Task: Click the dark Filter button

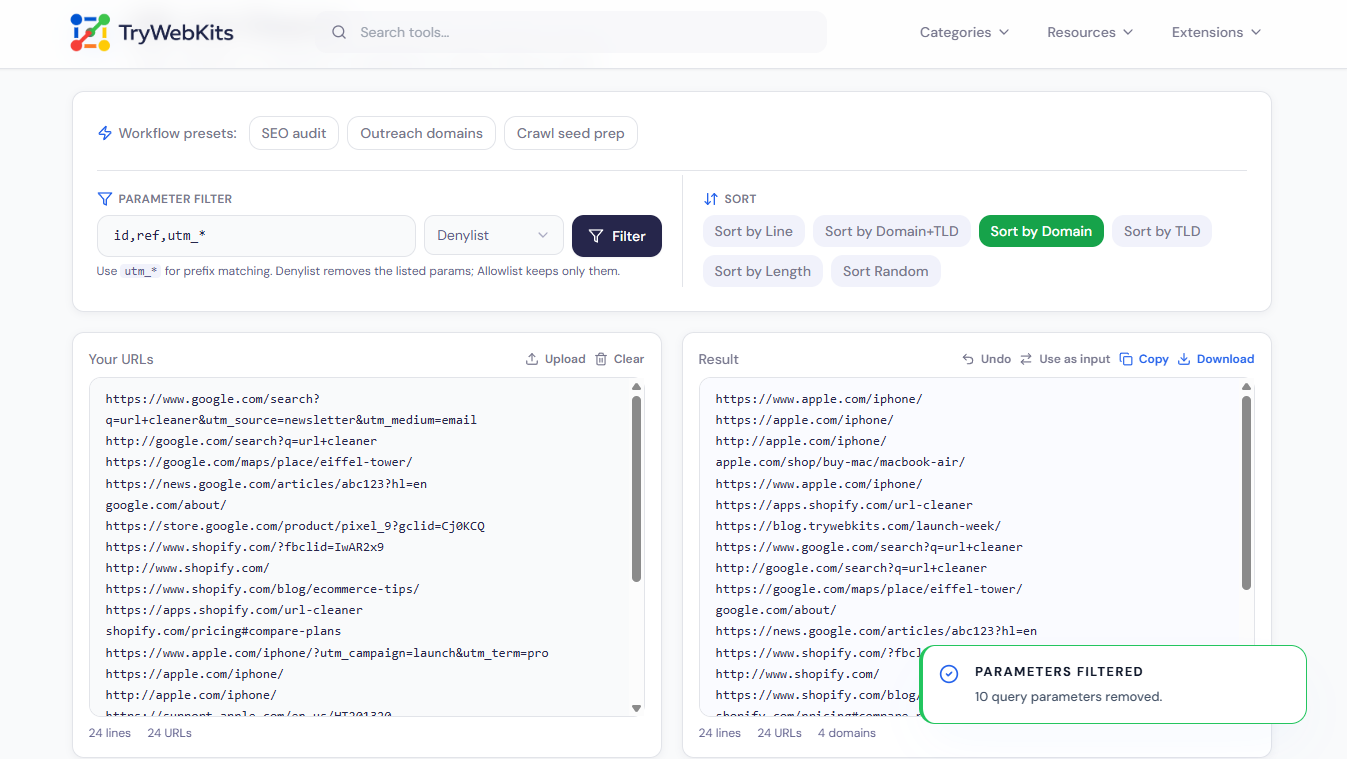Action: click(617, 236)
